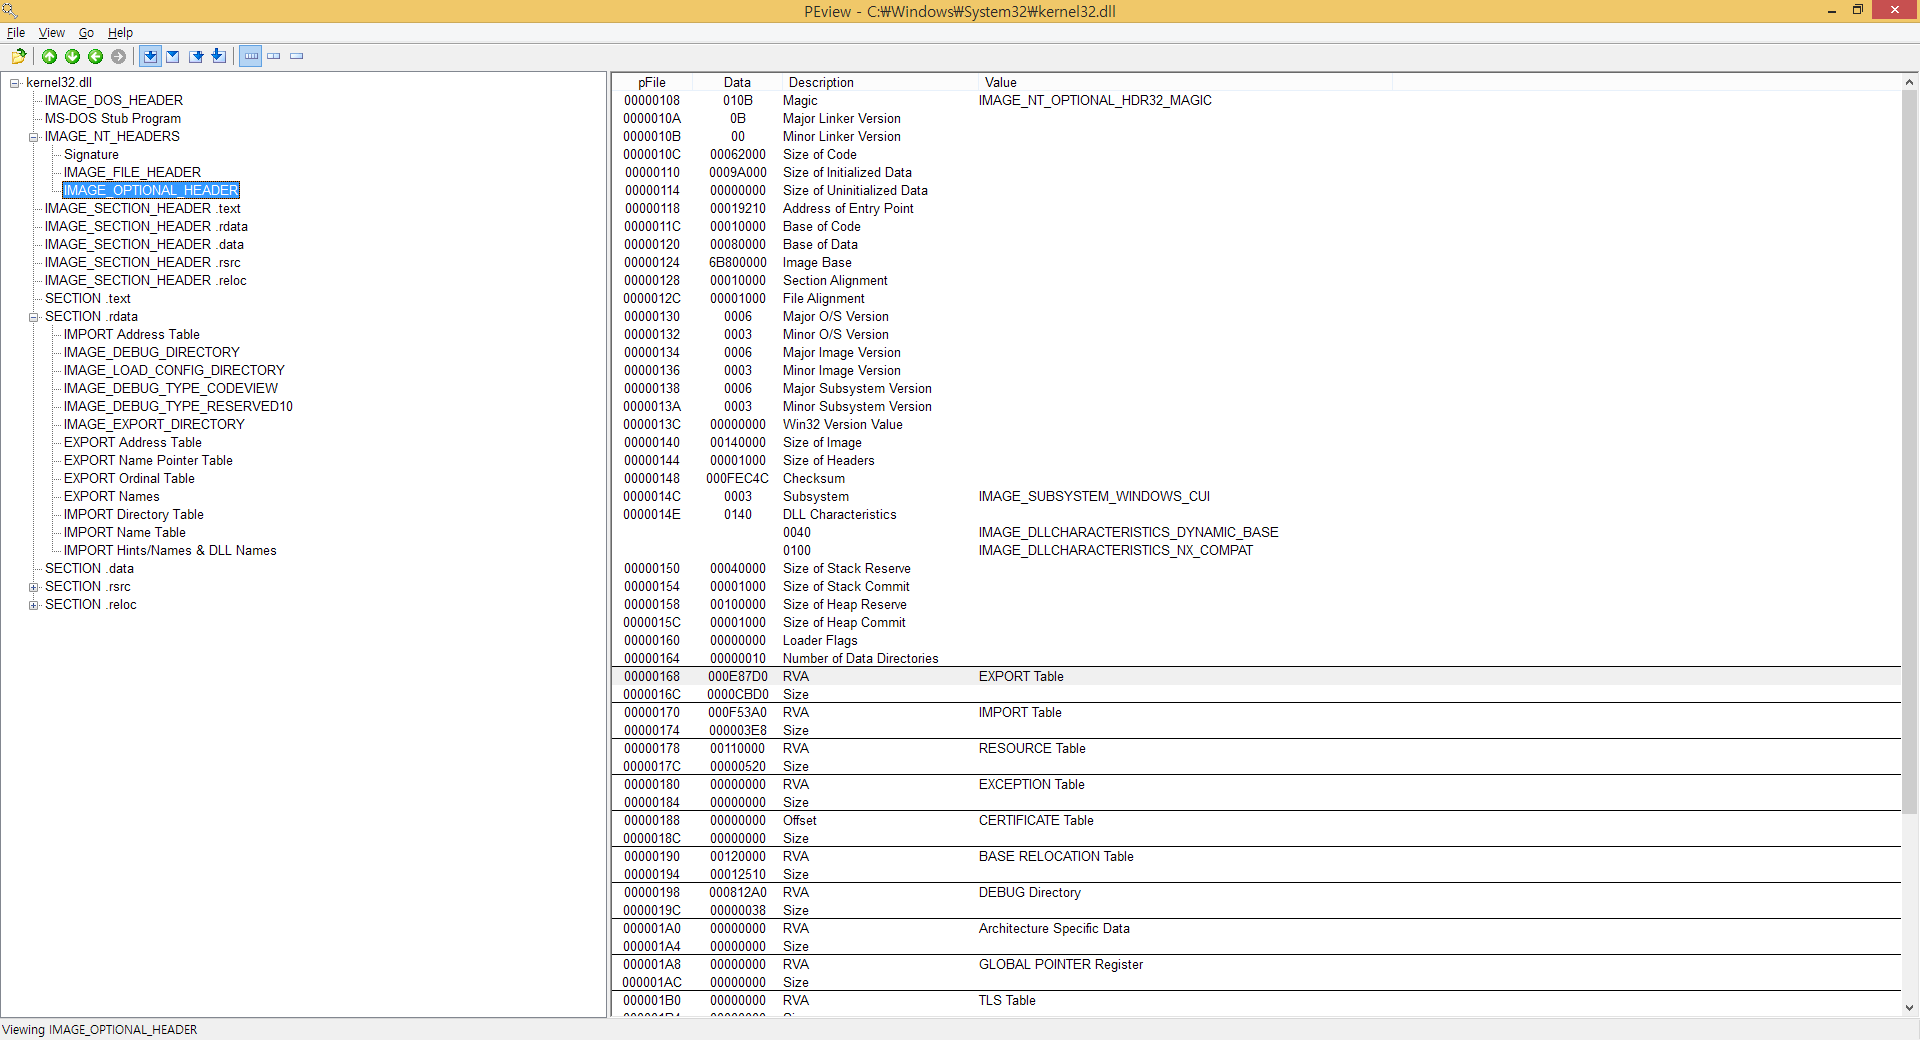The height and width of the screenshot is (1040, 1920).
Task: Select the four-segment view width icon
Action: coord(251,56)
